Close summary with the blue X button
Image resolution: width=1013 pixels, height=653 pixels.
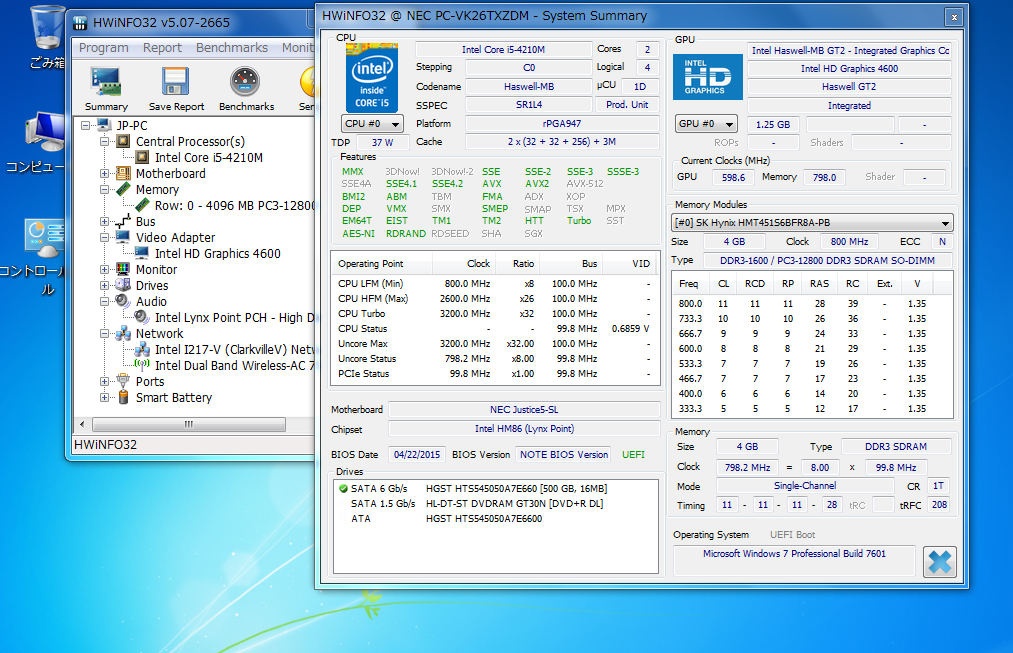(939, 562)
